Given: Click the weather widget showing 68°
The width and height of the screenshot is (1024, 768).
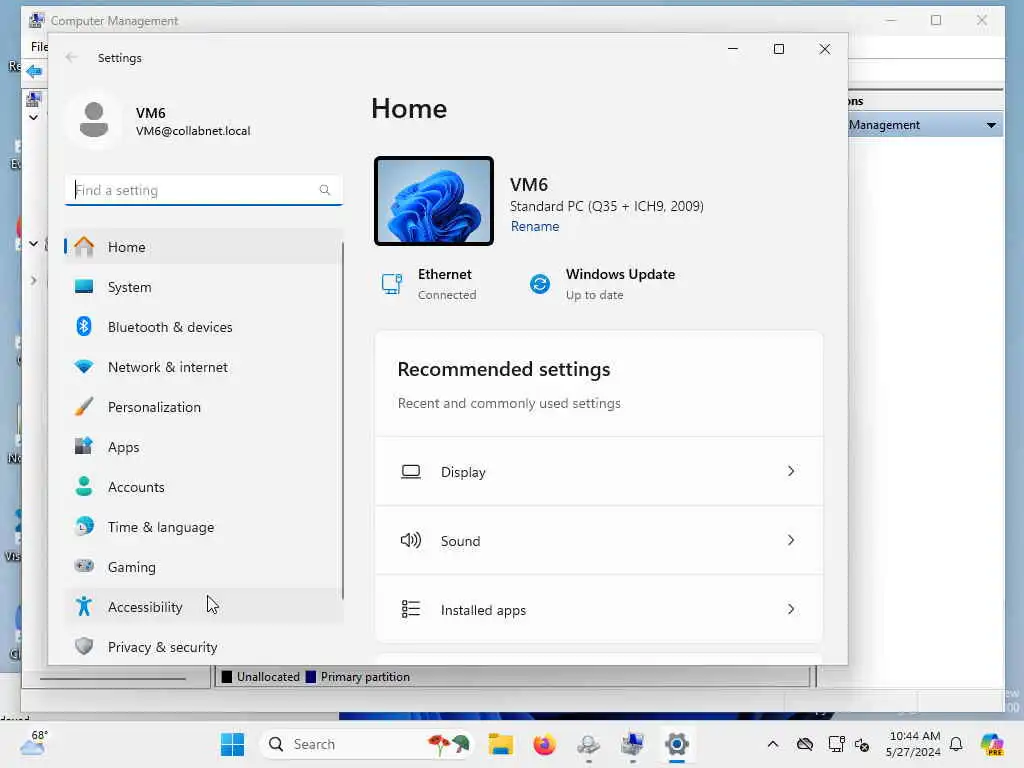Looking at the screenshot, I should coord(33,744).
